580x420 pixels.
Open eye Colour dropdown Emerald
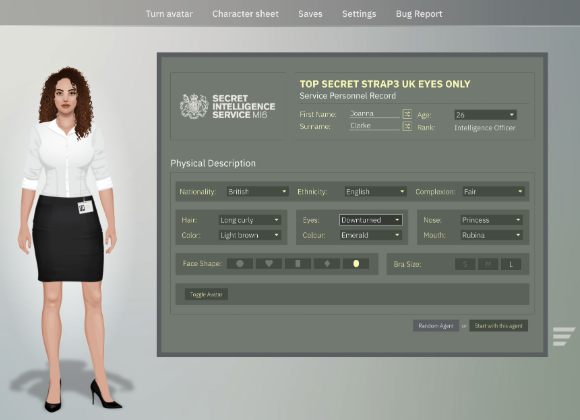371,235
